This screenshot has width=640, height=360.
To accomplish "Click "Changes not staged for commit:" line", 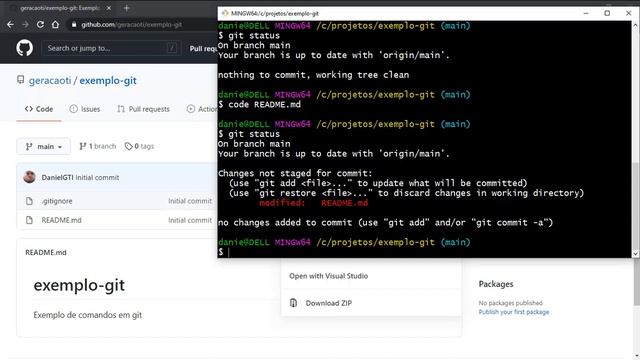I will [x=295, y=173].
